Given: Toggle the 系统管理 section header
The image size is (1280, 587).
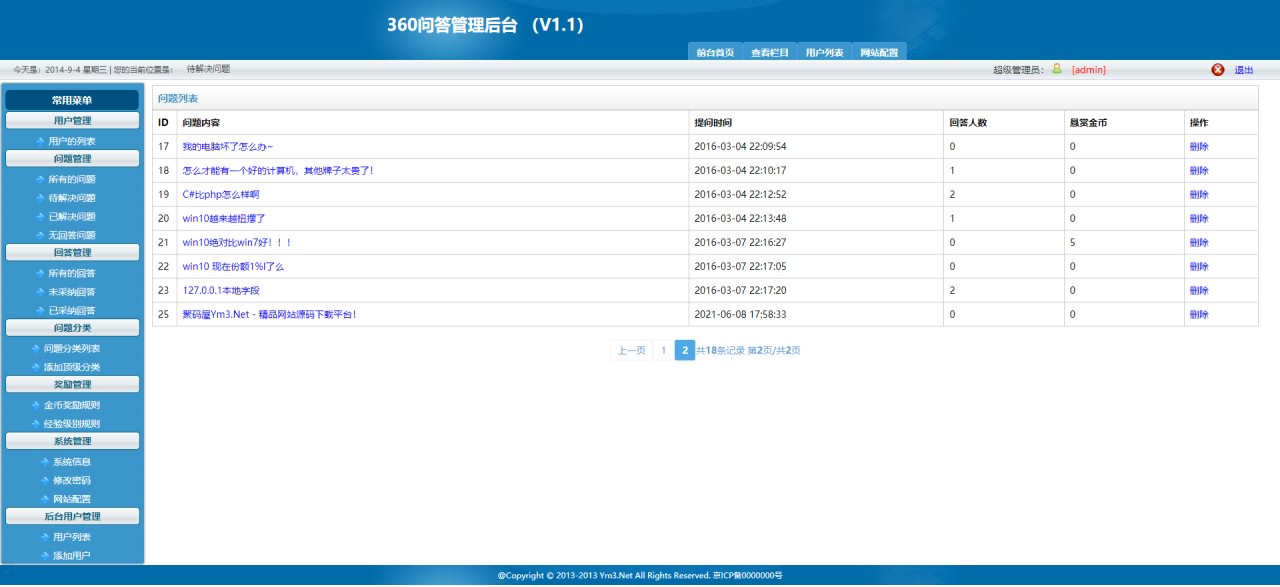Looking at the screenshot, I should coord(72,441).
